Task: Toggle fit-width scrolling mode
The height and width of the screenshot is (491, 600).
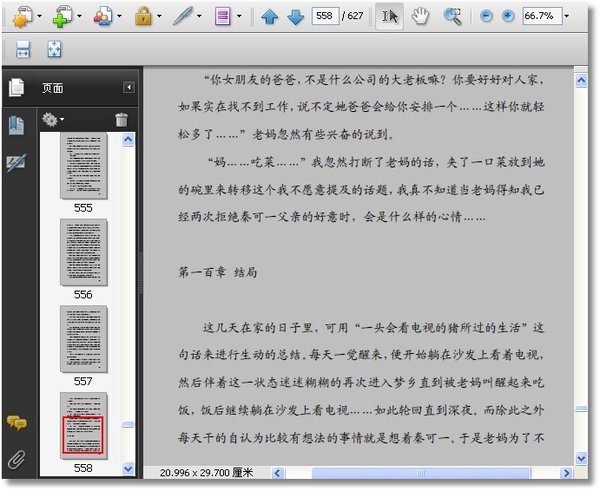Action: (x=23, y=49)
